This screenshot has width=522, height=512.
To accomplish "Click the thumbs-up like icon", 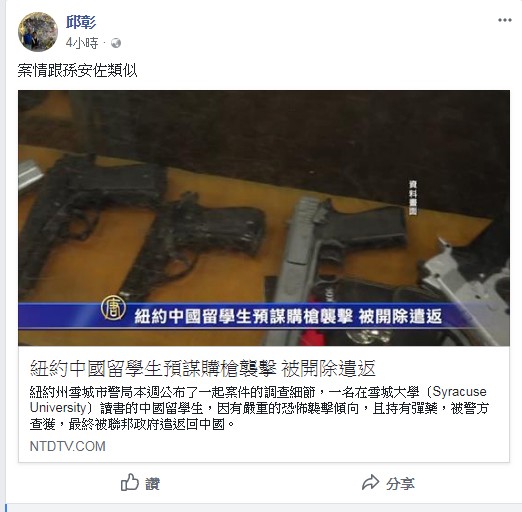I will pyautogui.click(x=129, y=482).
